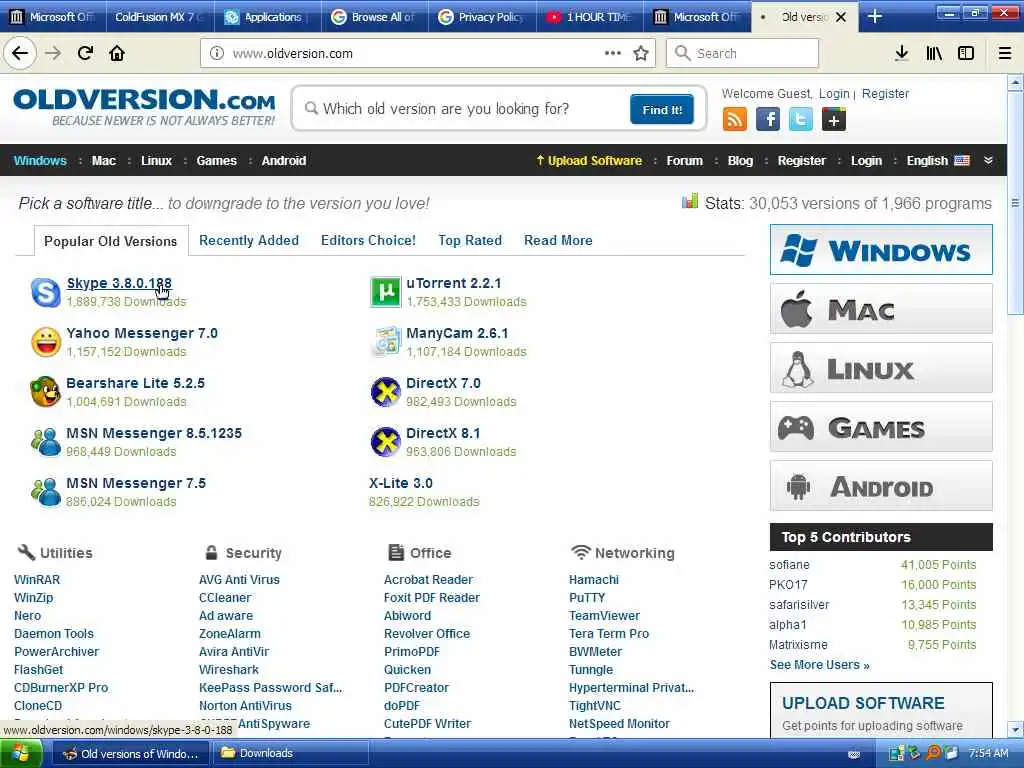1024x768 pixels.
Task: Open the TeamViewer link under Networking
Action: pyautogui.click(x=604, y=616)
